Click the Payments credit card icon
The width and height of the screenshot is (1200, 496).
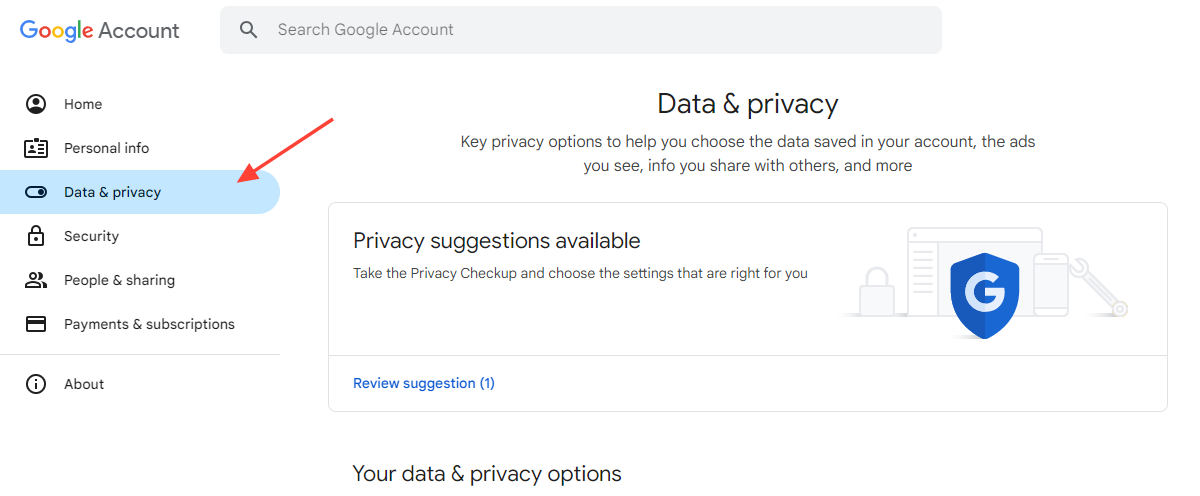click(x=36, y=324)
